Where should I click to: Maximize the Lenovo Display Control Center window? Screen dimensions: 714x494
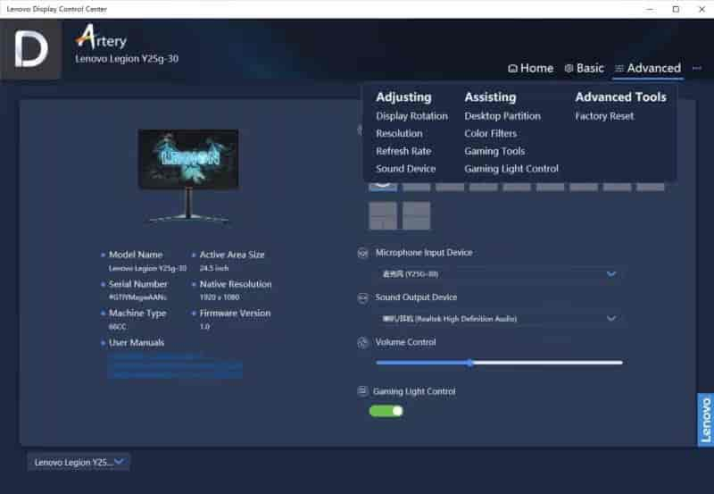click(676, 9)
